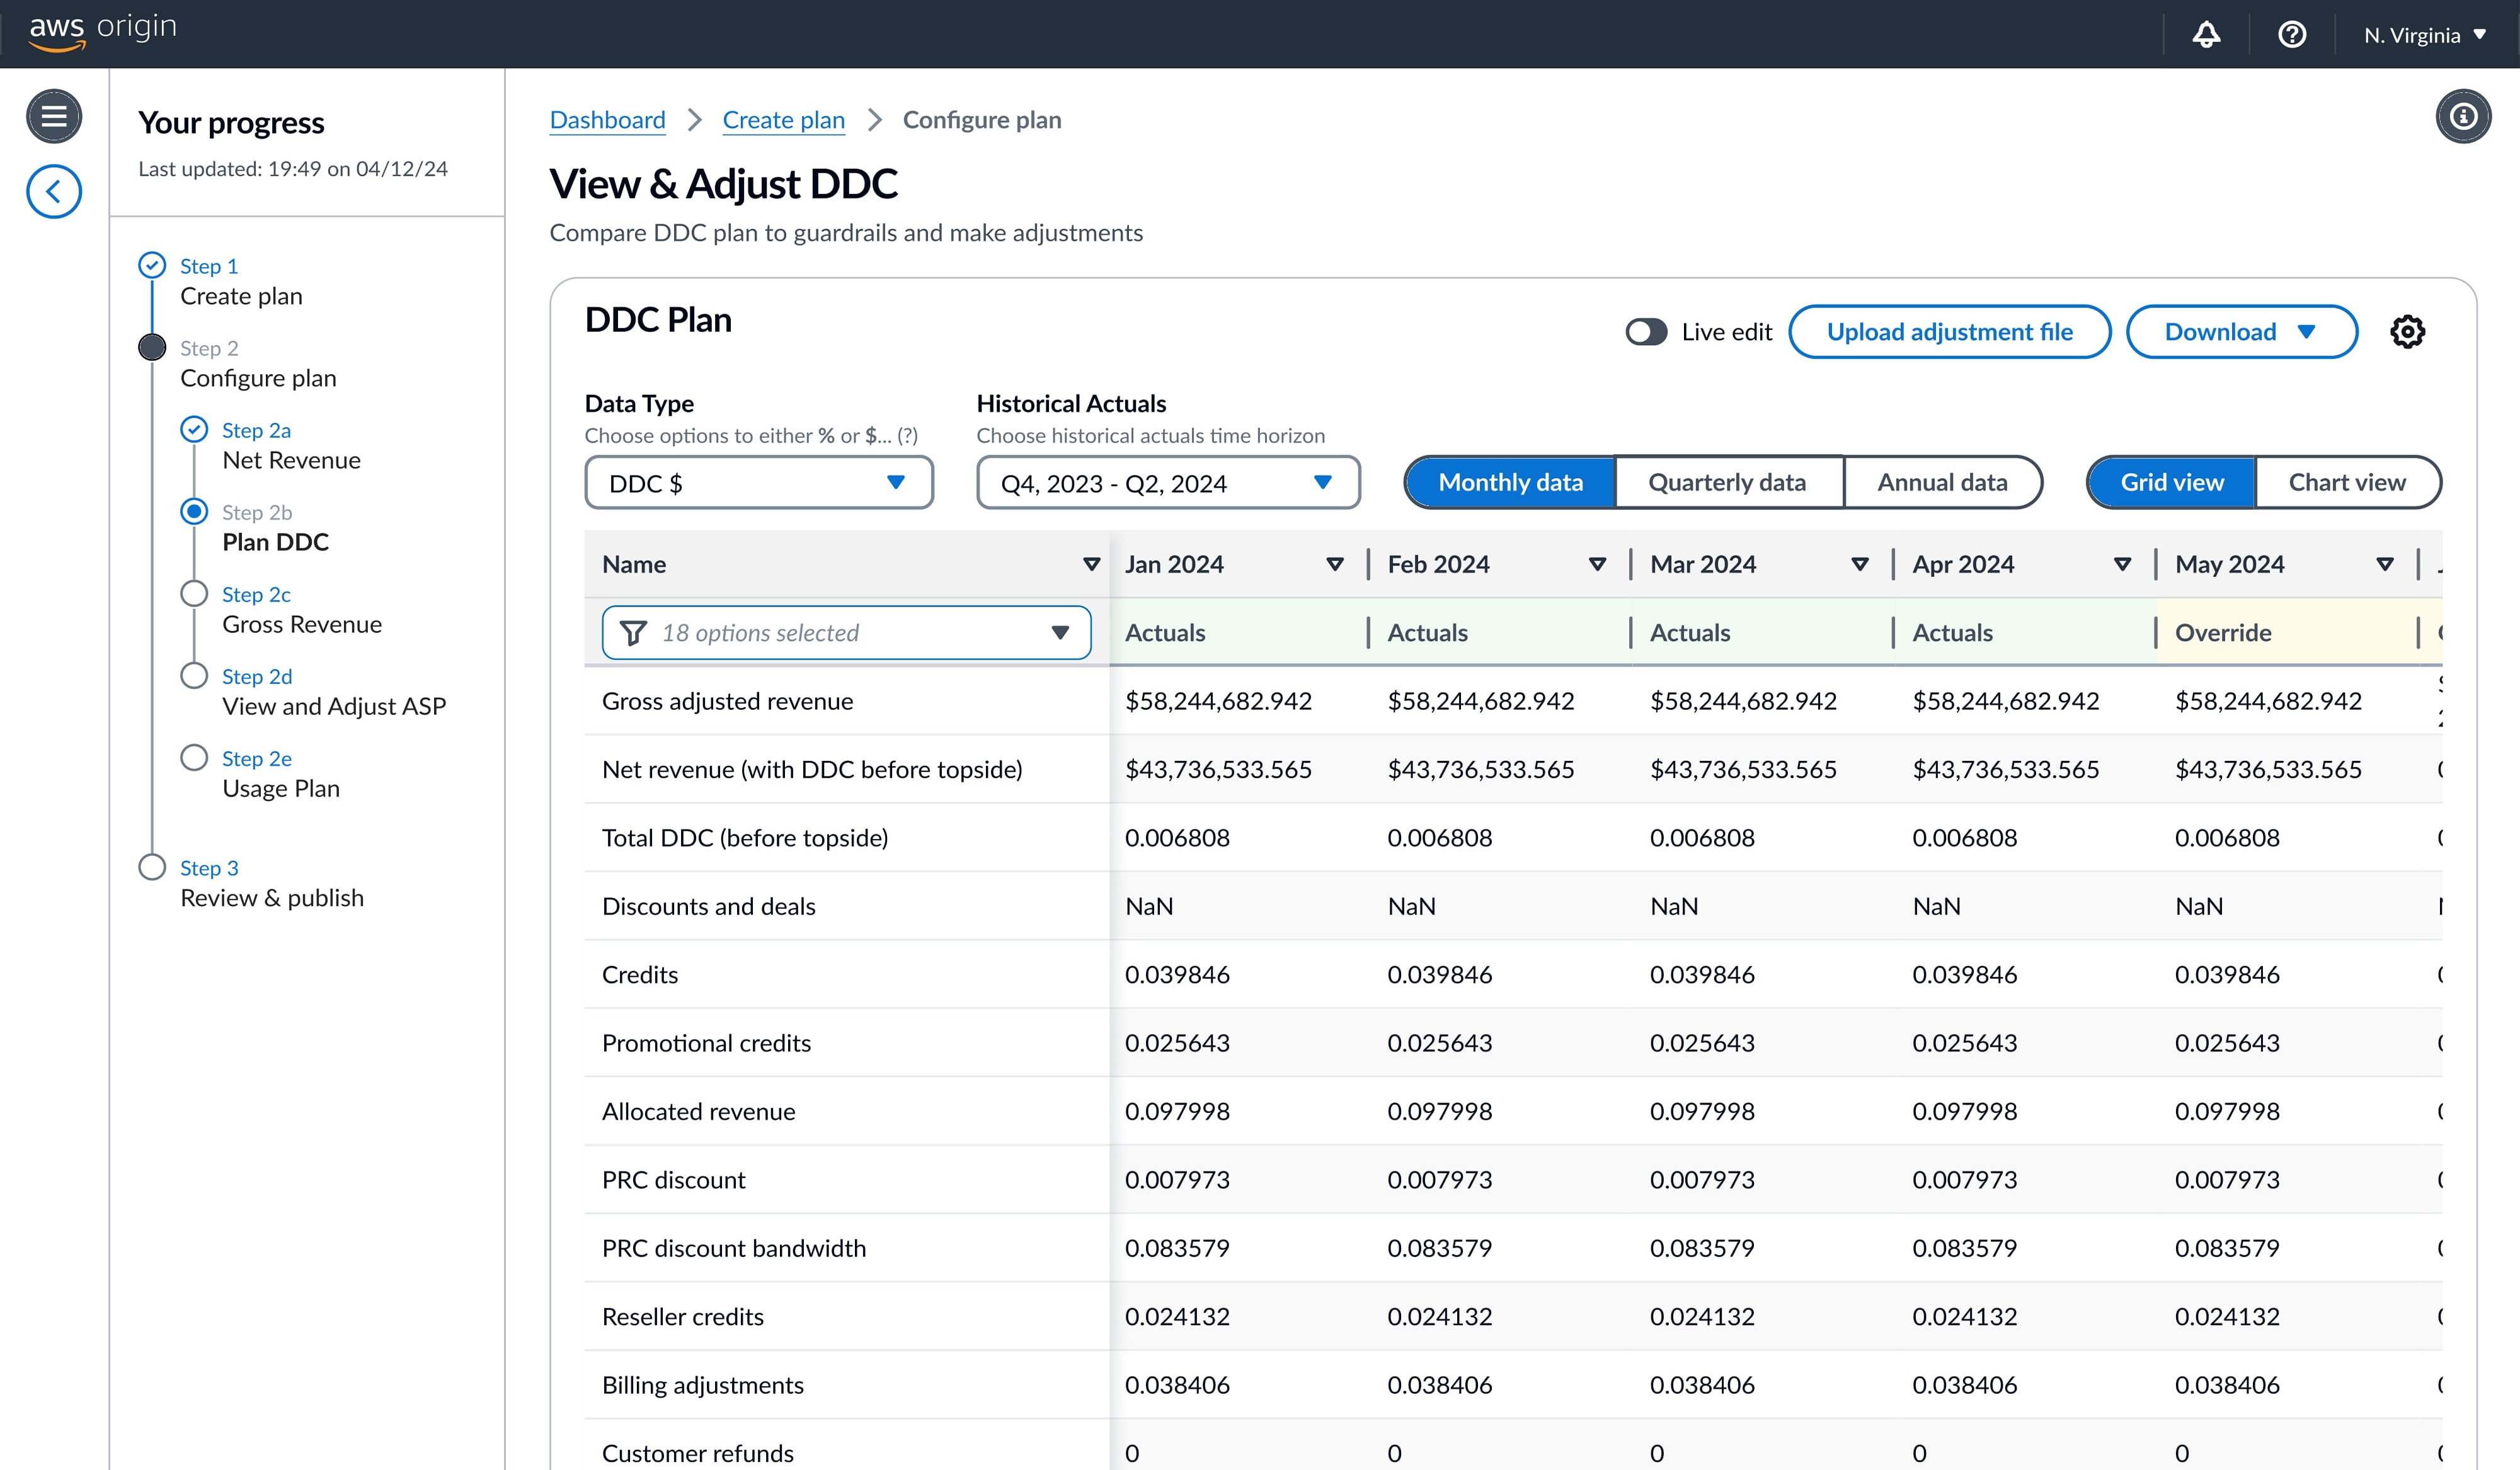Open DDC Plan settings gear
This screenshot has height=1470, width=2520.
pos(2407,332)
